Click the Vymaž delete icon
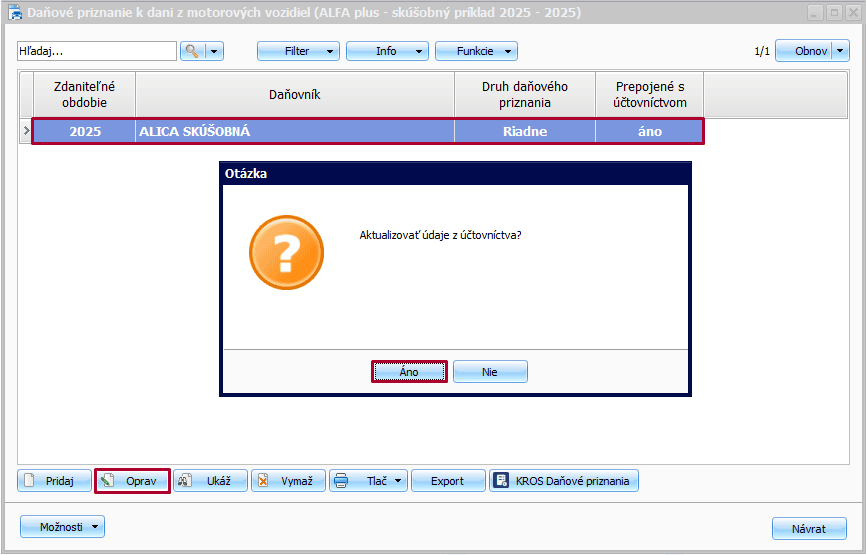This screenshot has height=555, width=866. (263, 481)
